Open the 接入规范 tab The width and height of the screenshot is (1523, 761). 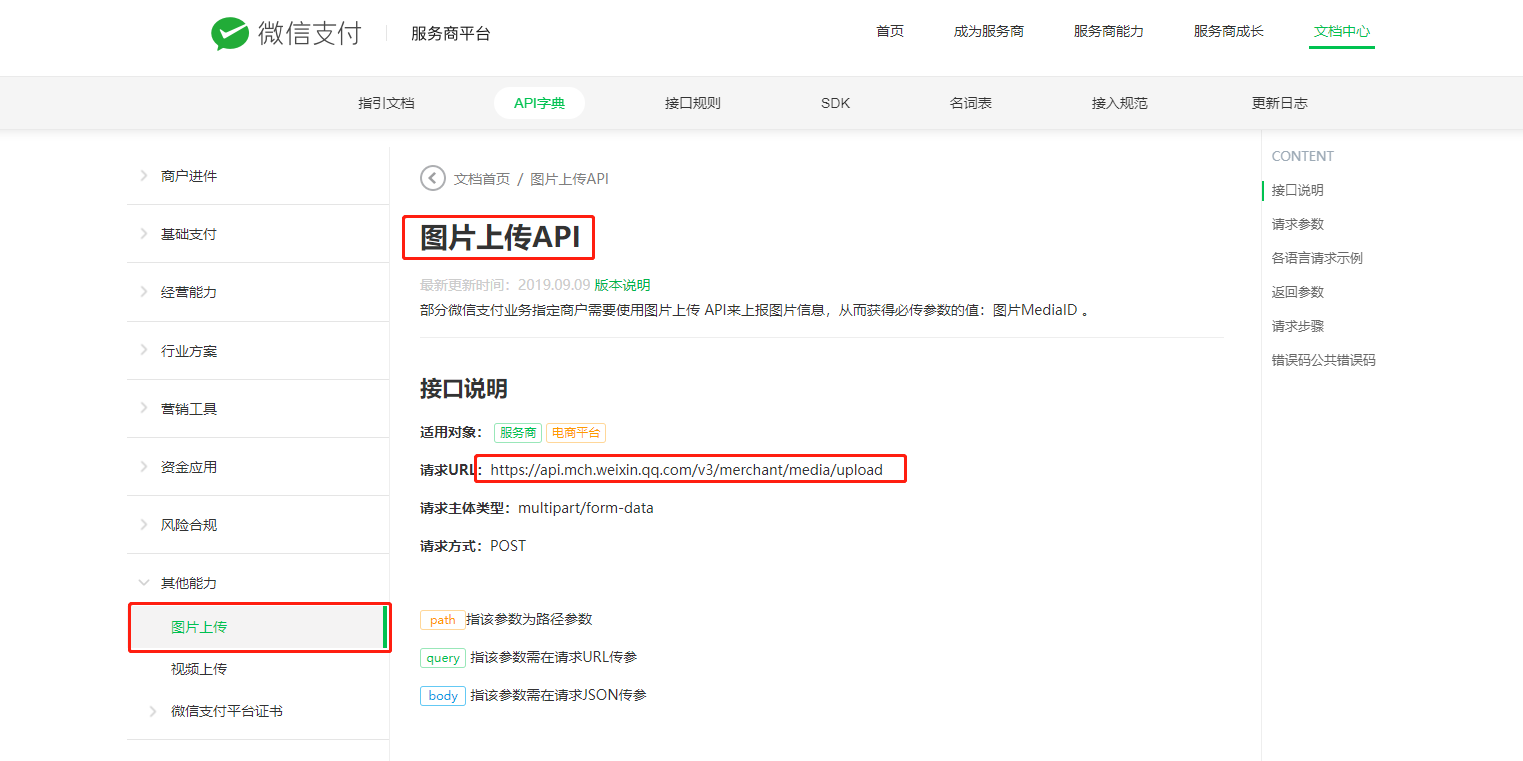coord(1120,103)
